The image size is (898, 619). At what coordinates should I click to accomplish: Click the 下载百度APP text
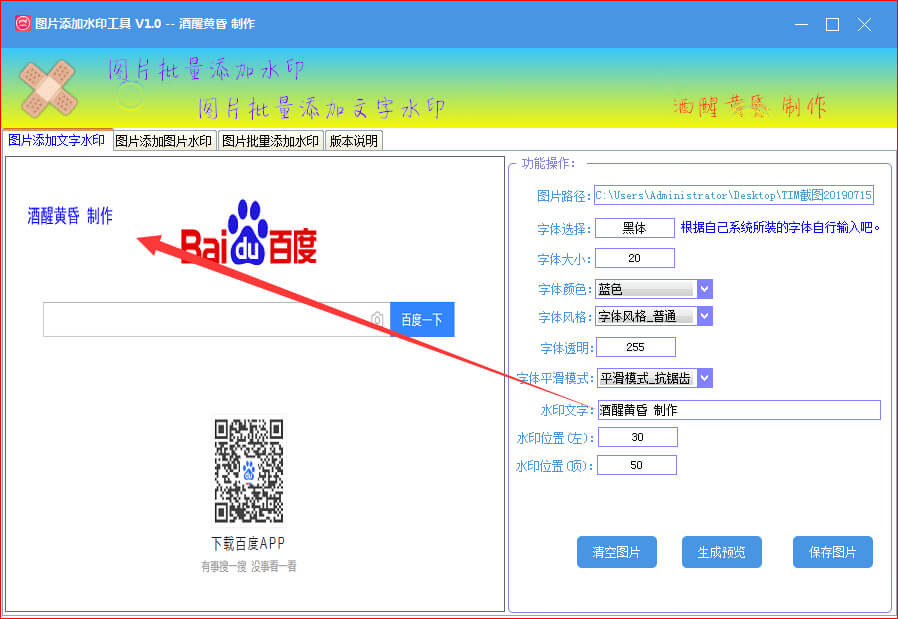point(248,543)
